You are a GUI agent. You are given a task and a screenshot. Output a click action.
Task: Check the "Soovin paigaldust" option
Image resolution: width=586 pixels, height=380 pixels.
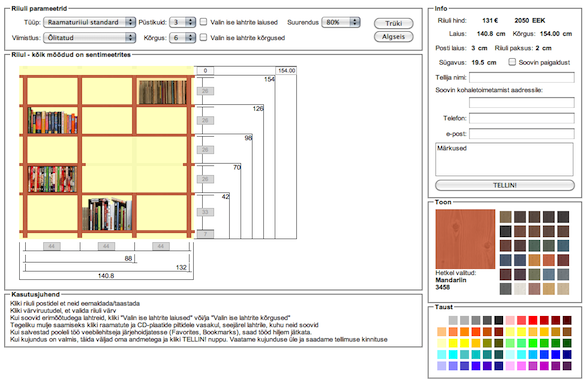(x=512, y=62)
